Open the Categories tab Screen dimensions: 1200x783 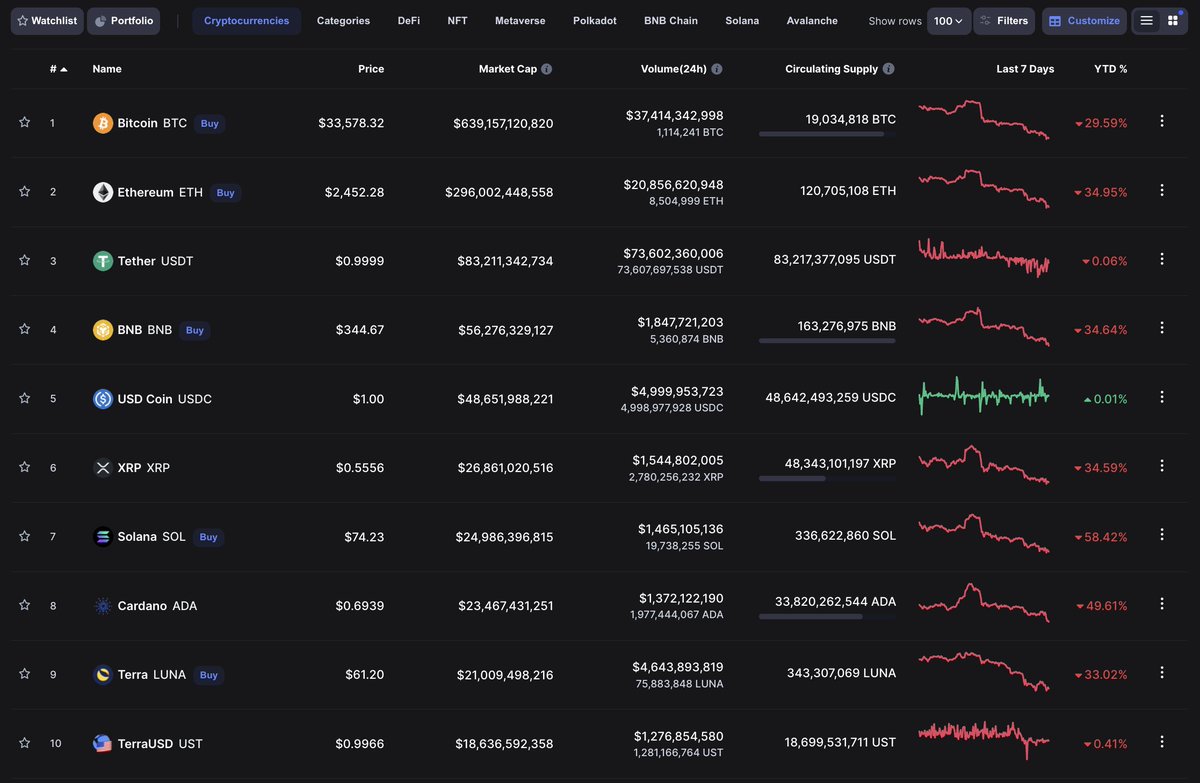[x=343, y=21]
